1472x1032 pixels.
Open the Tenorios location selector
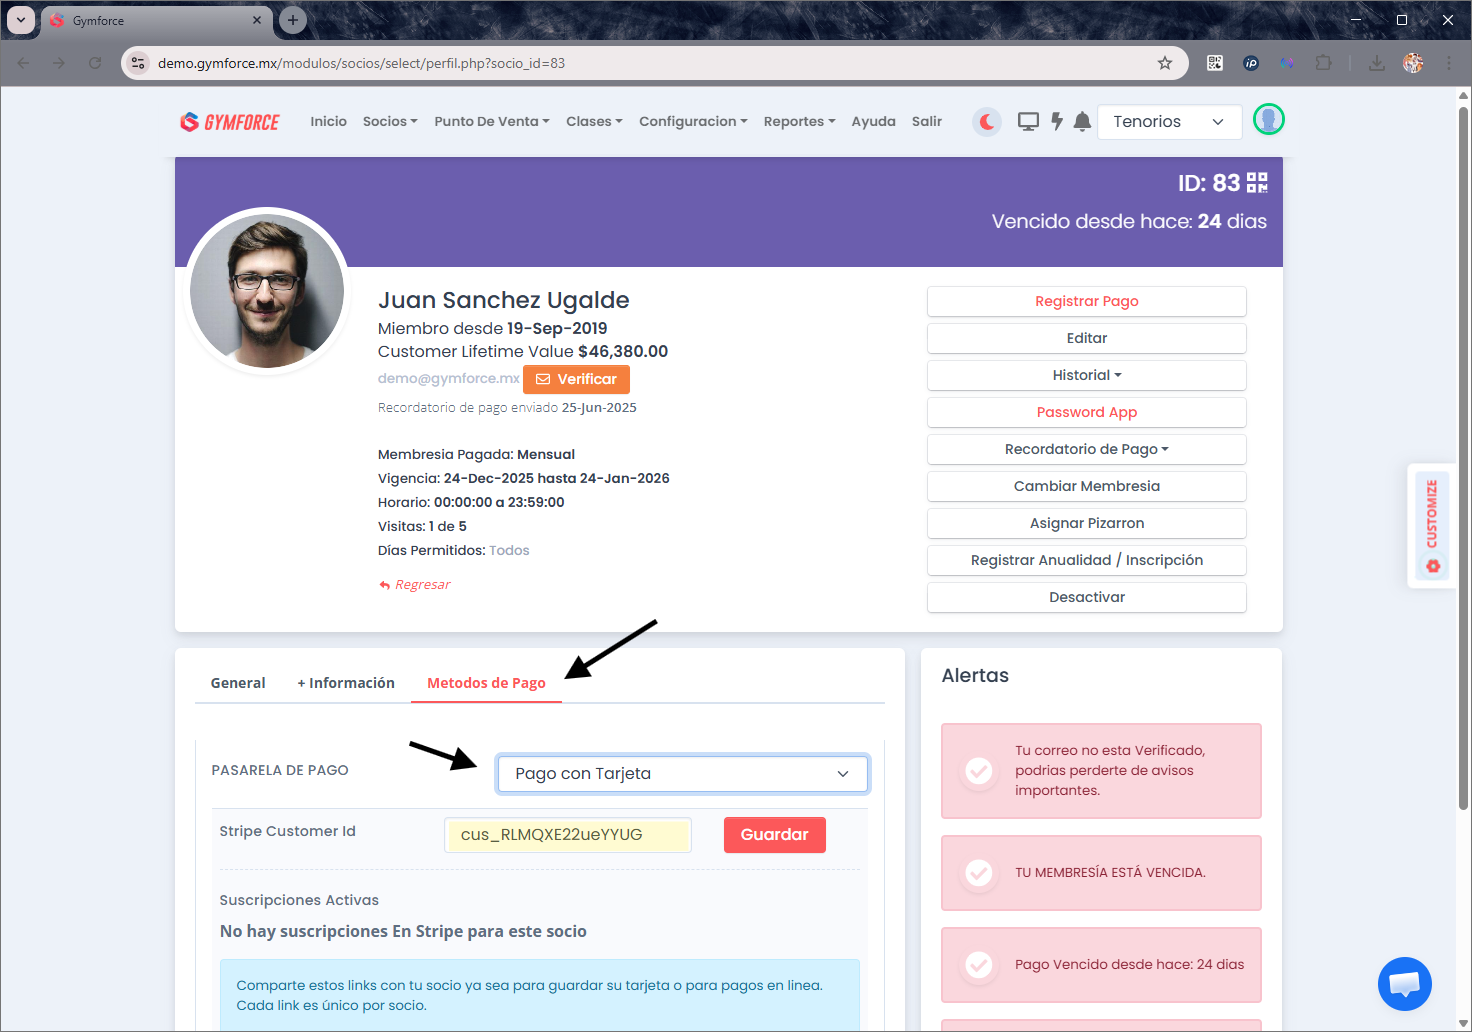1169,121
